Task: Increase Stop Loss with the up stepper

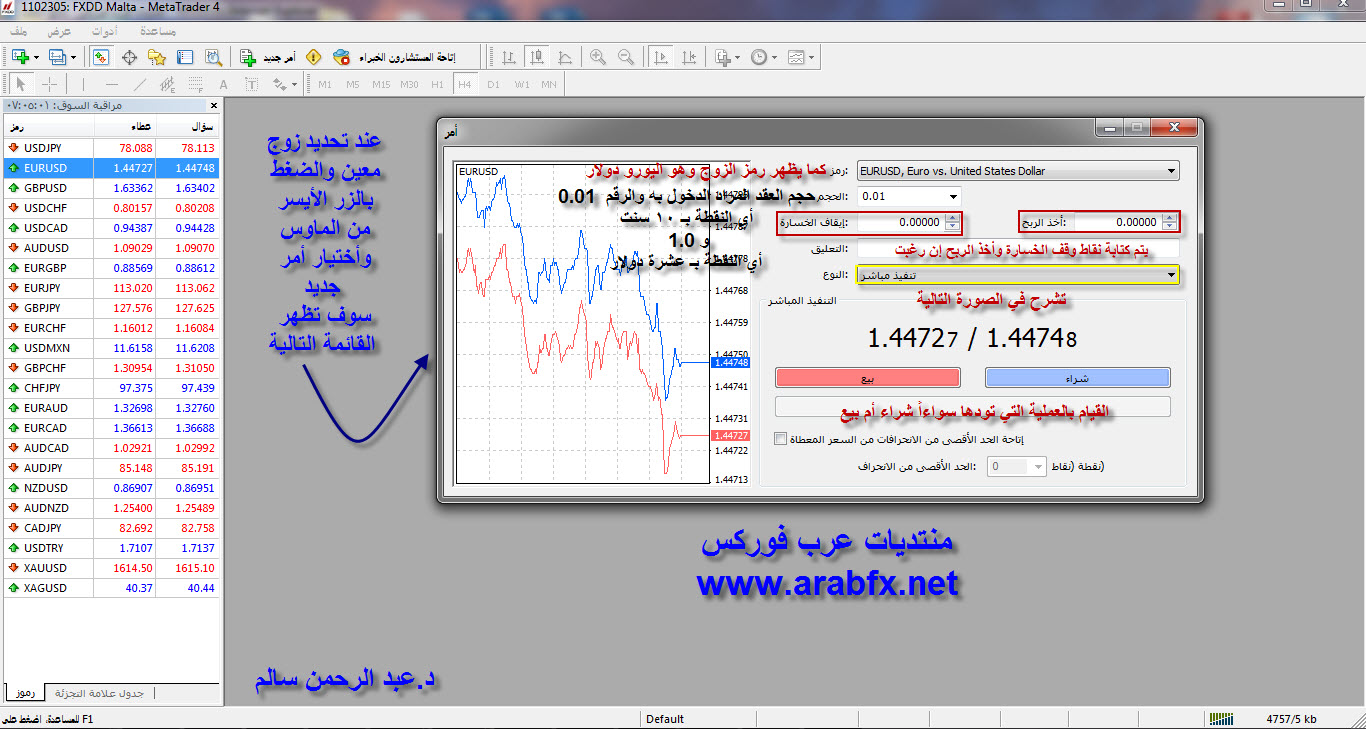Action: [x=951, y=218]
